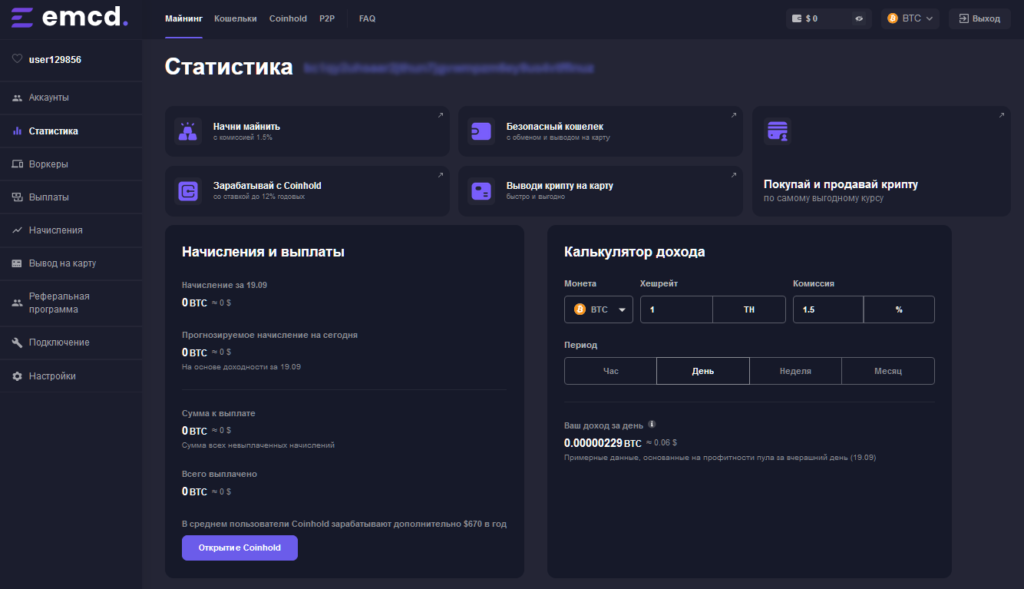The height and width of the screenshot is (589, 1024).
Task: Open the TH hashrate unit selector
Action: [749, 310]
